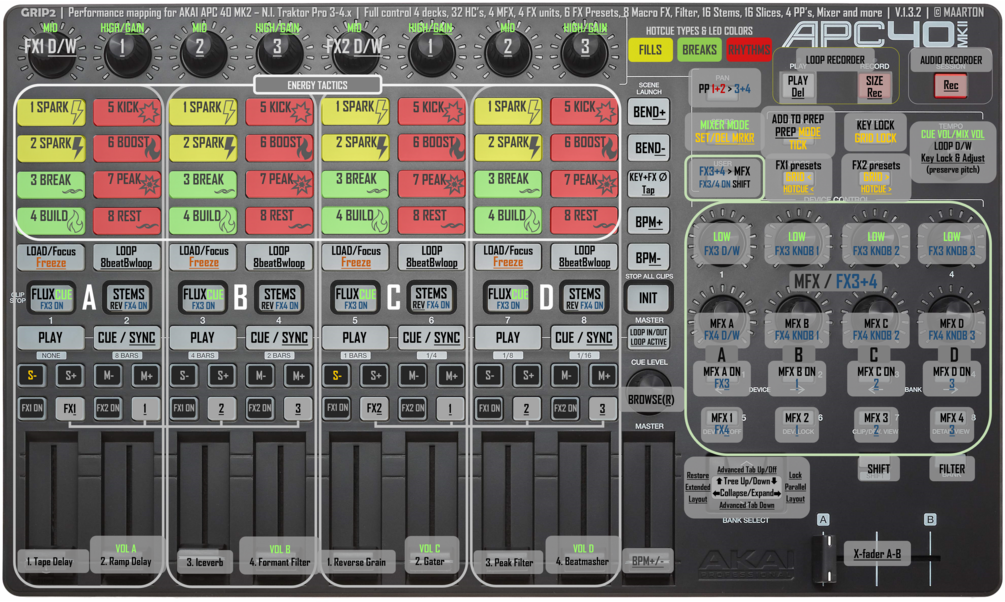This screenshot has height=602, width=1005.
Task: Toggle MFX B ON button
Action: tap(798, 377)
